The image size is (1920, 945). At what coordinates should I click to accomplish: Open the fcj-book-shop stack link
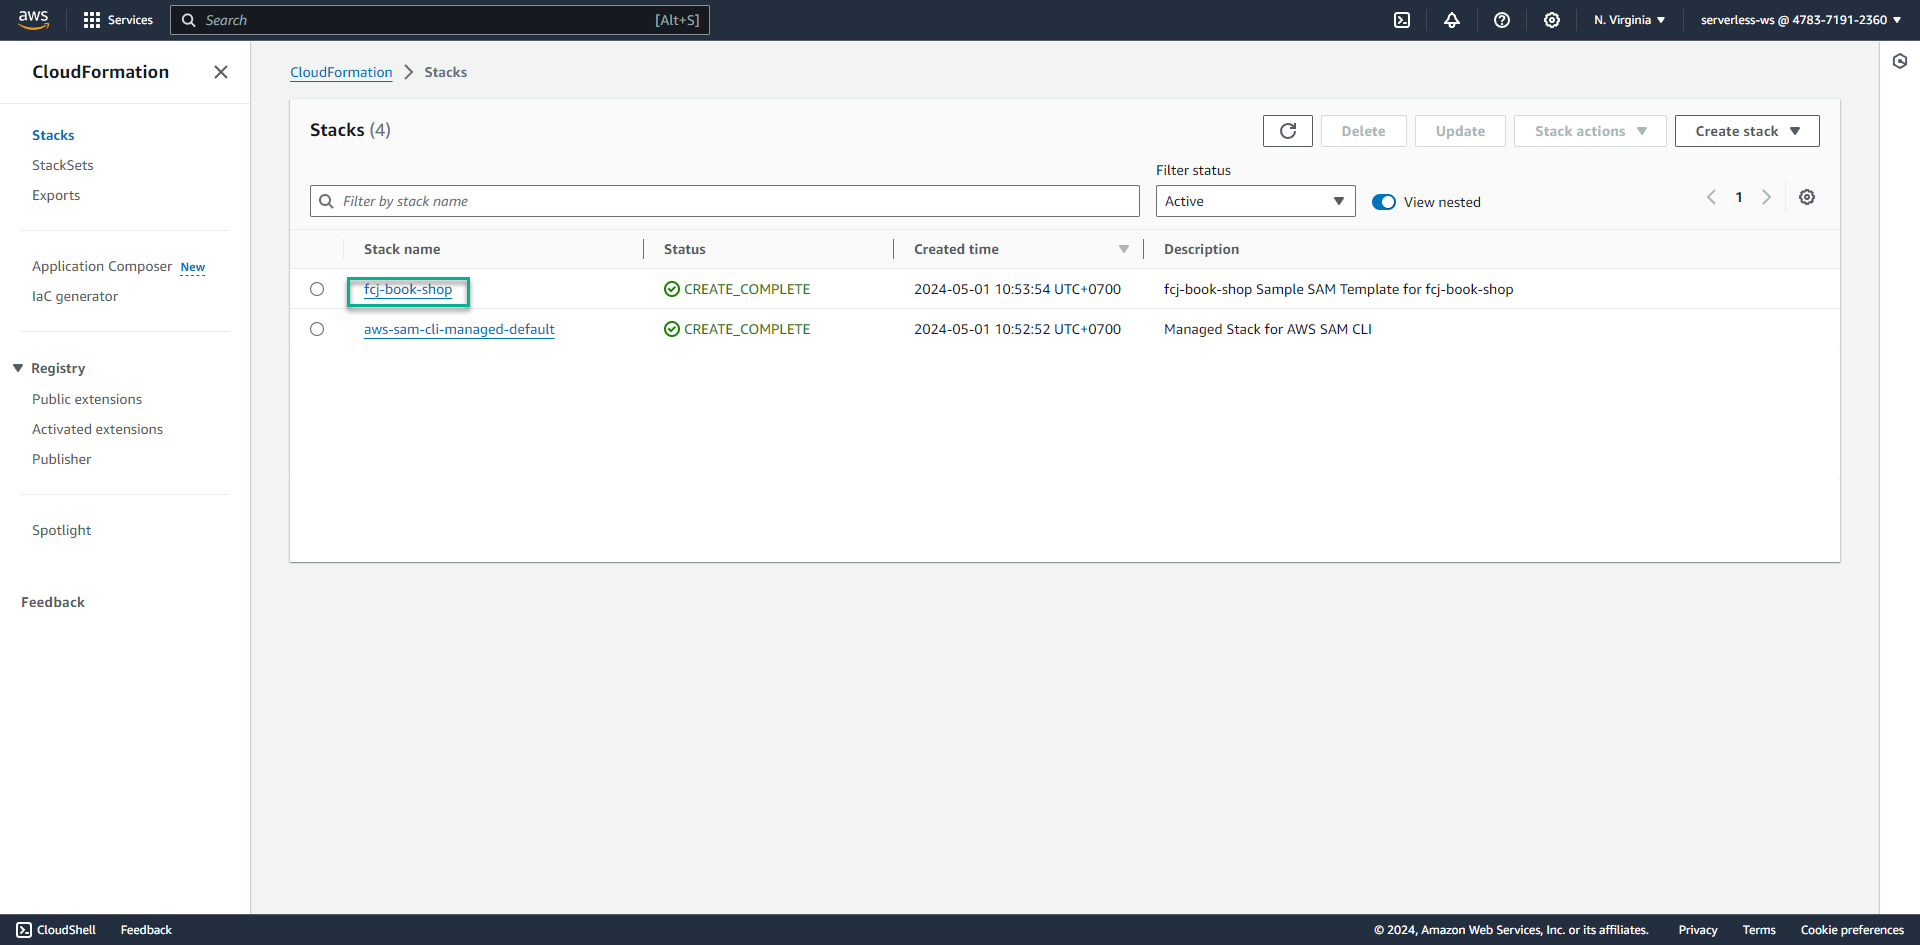coord(408,289)
